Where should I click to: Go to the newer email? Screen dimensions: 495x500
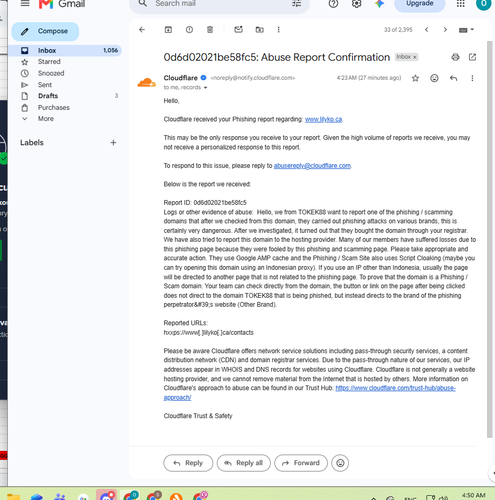pos(426,30)
